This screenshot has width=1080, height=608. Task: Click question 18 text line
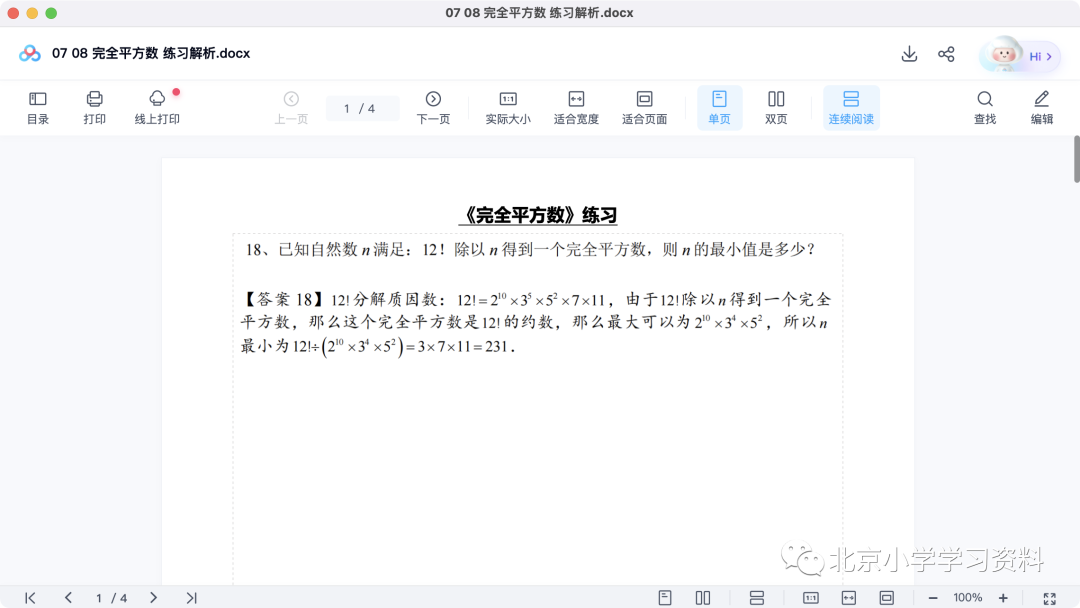tap(530, 249)
